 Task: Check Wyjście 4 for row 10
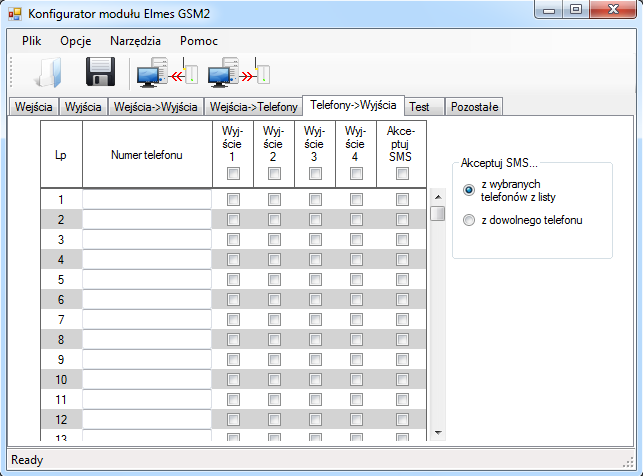(356, 380)
